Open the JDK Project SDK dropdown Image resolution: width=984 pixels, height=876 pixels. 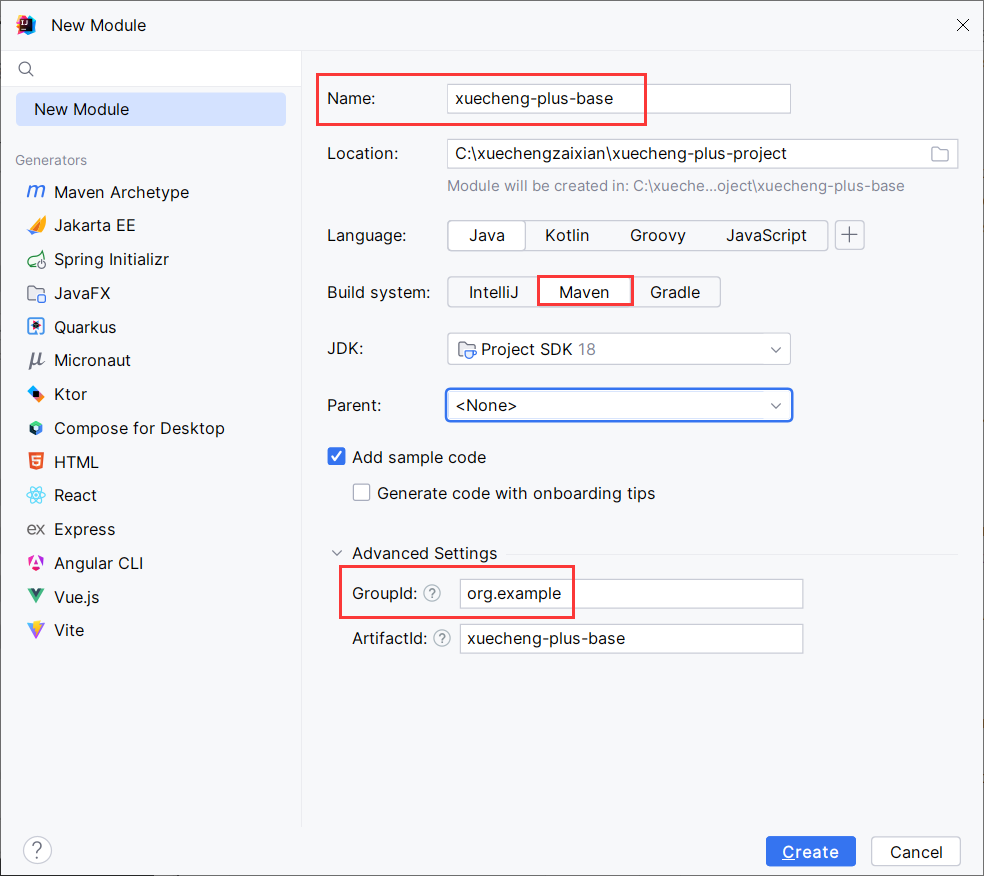click(619, 349)
